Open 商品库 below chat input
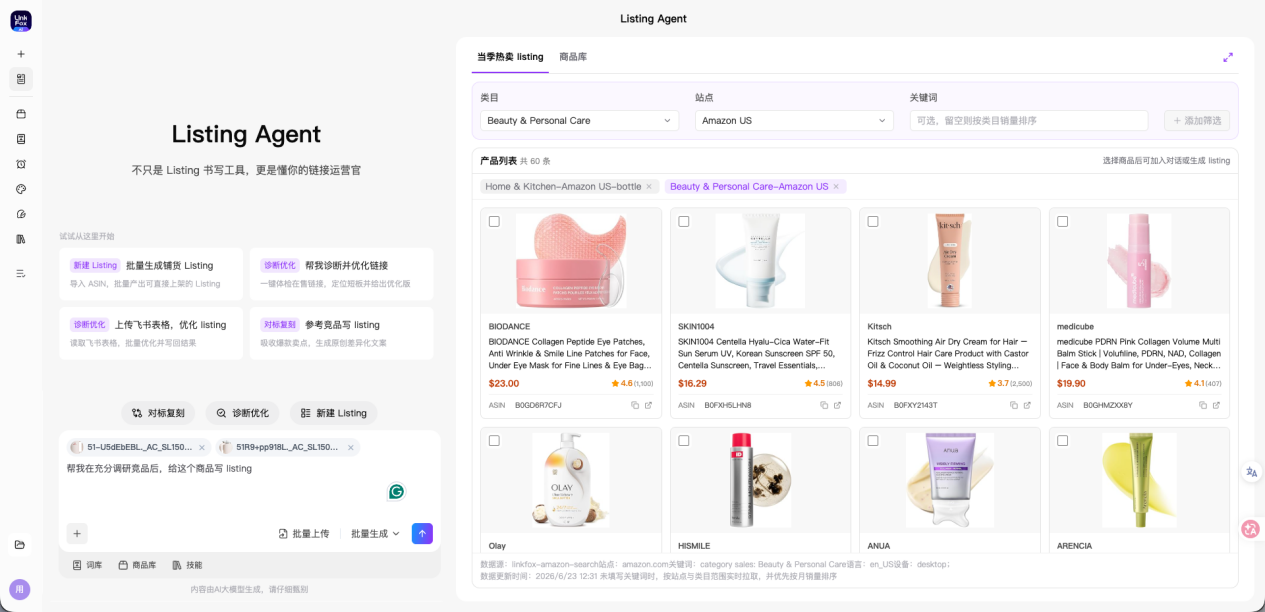This screenshot has height=612, width=1265. pyautogui.click(x=137, y=565)
